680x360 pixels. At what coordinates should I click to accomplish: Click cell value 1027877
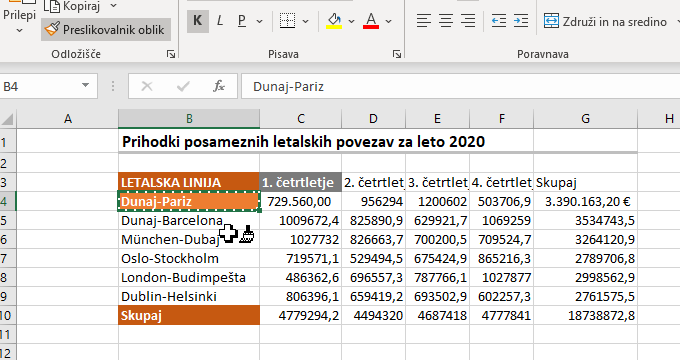[x=501, y=278]
